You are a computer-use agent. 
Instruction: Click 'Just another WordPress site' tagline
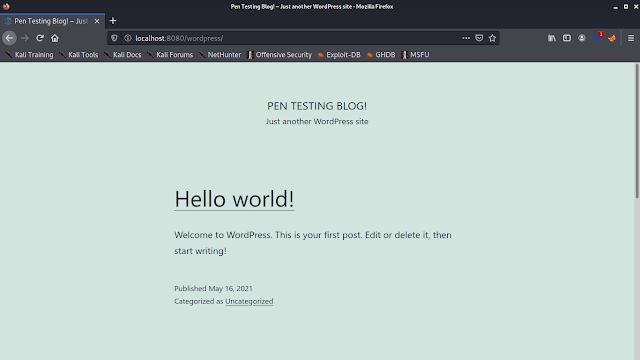click(317, 121)
